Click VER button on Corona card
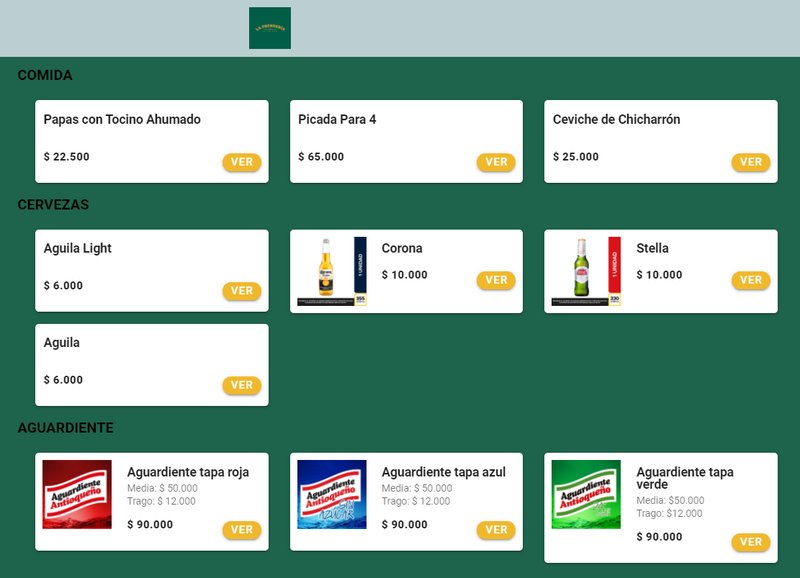The image size is (800, 578). click(x=496, y=280)
